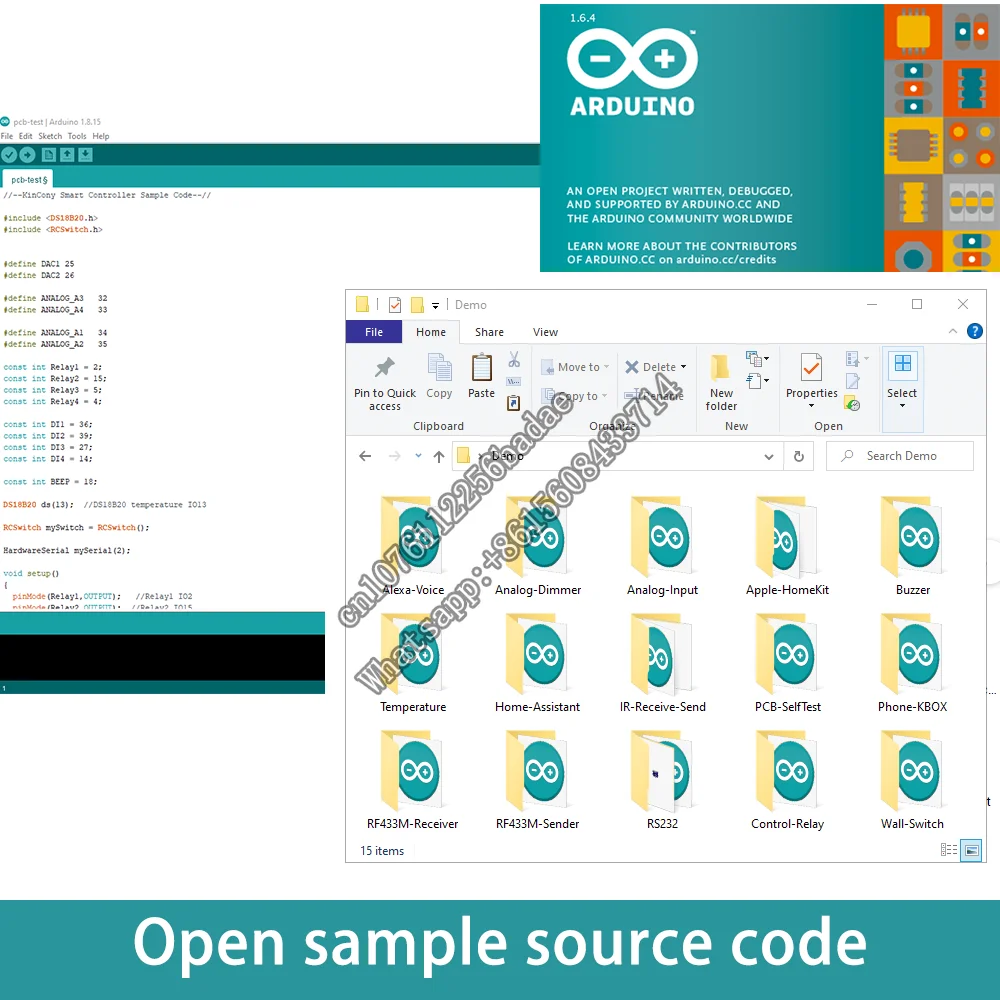Select the IR-Receive-Send folder
The image size is (1000, 1000).
663,664
